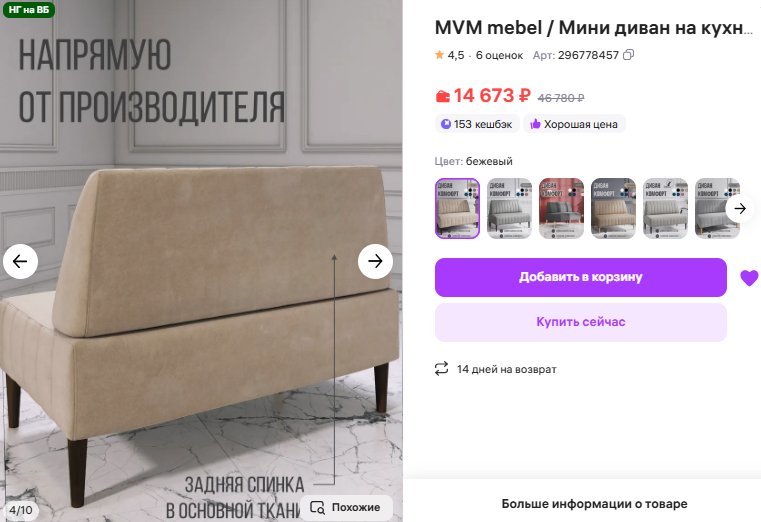Click the Хорошая цена badge
The image size is (761, 522).
click(x=574, y=124)
